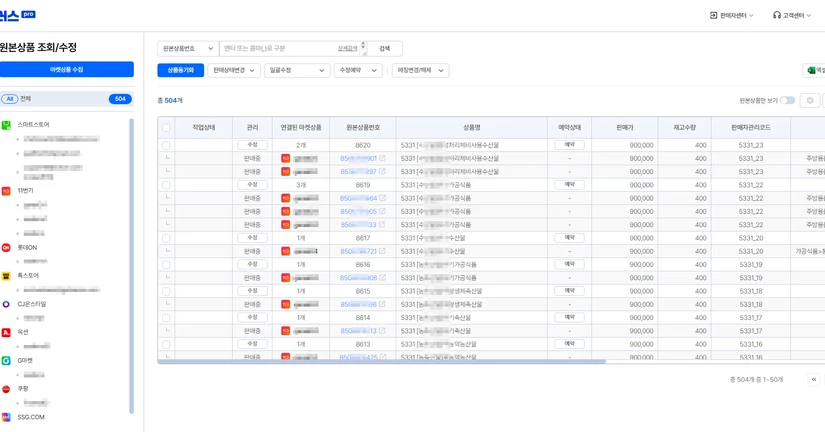This screenshot has height=432, width=825.
Task: Select the G마켓 market icon in sidebar
Action: [x=6, y=360]
